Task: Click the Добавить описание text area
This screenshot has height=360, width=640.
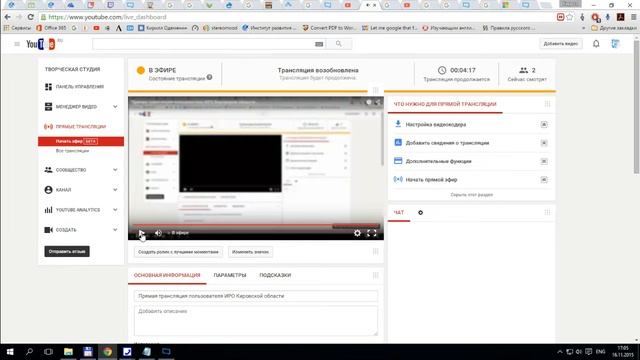Action: coord(256,321)
